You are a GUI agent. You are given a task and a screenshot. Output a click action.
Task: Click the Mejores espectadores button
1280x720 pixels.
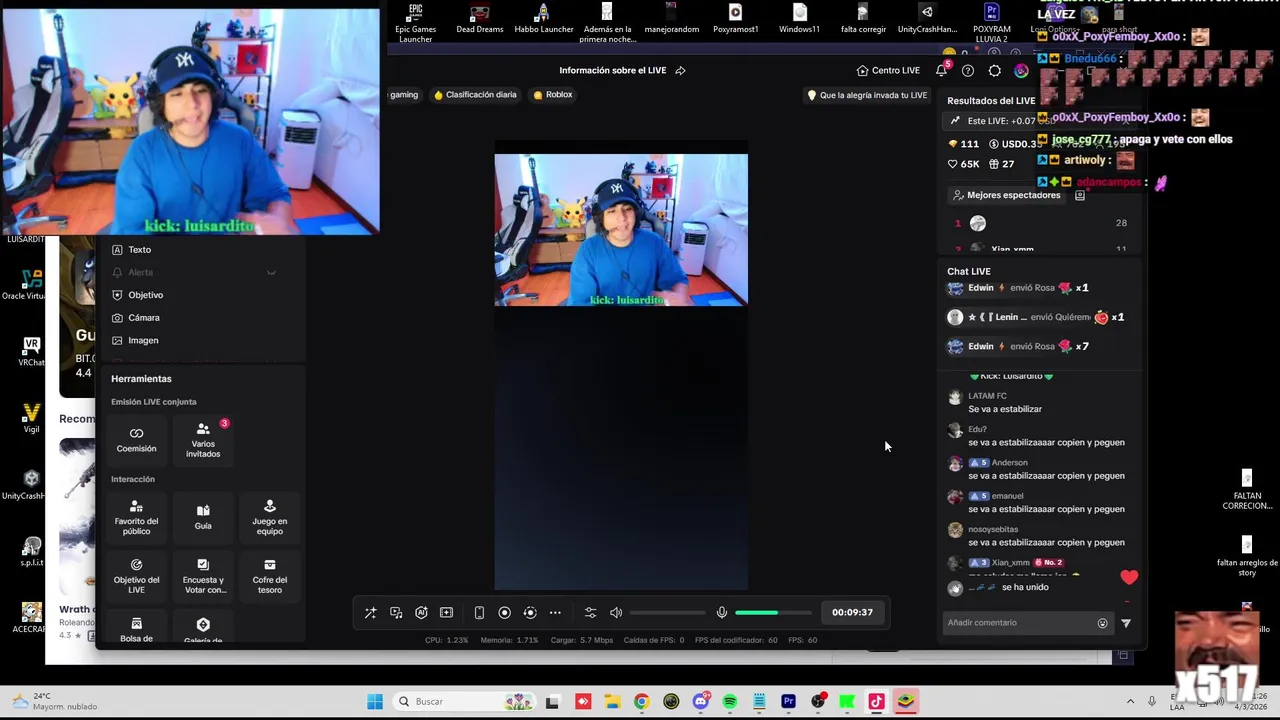1006,195
